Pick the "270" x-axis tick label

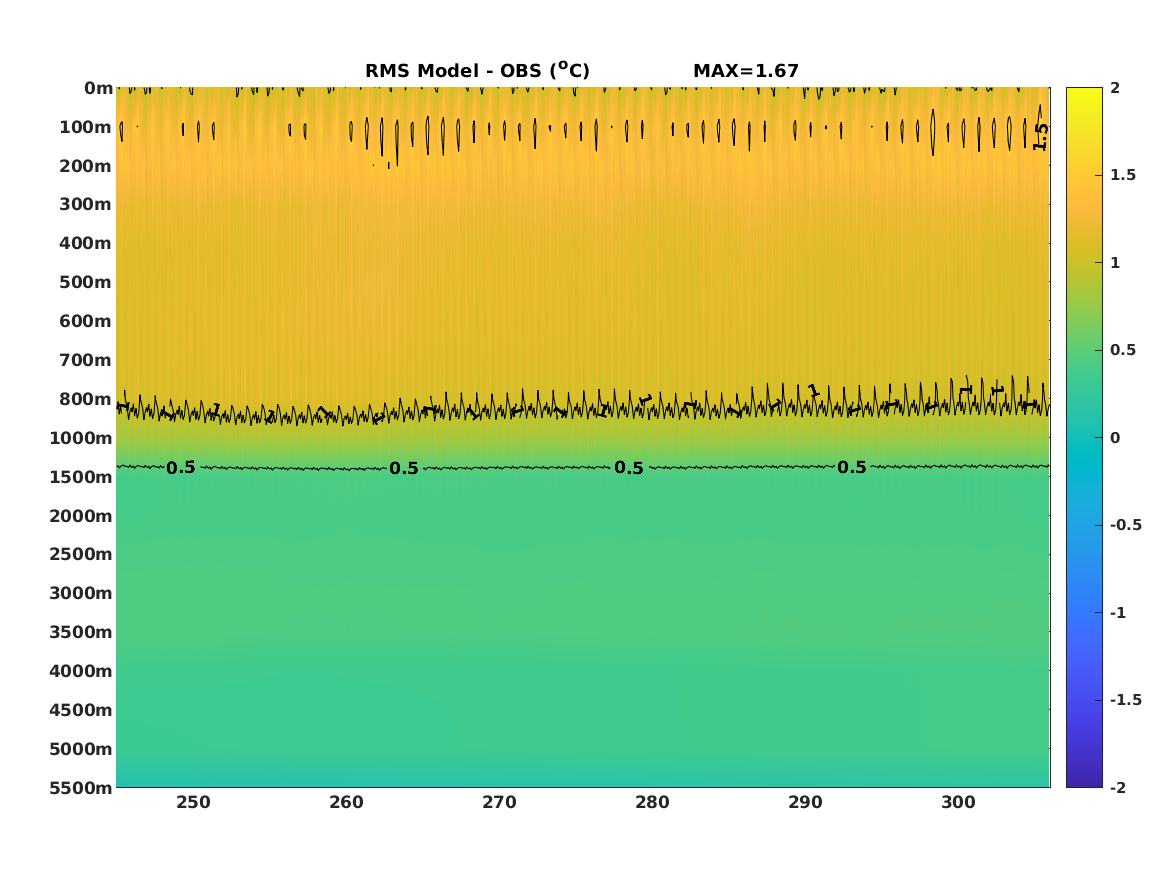click(x=499, y=803)
